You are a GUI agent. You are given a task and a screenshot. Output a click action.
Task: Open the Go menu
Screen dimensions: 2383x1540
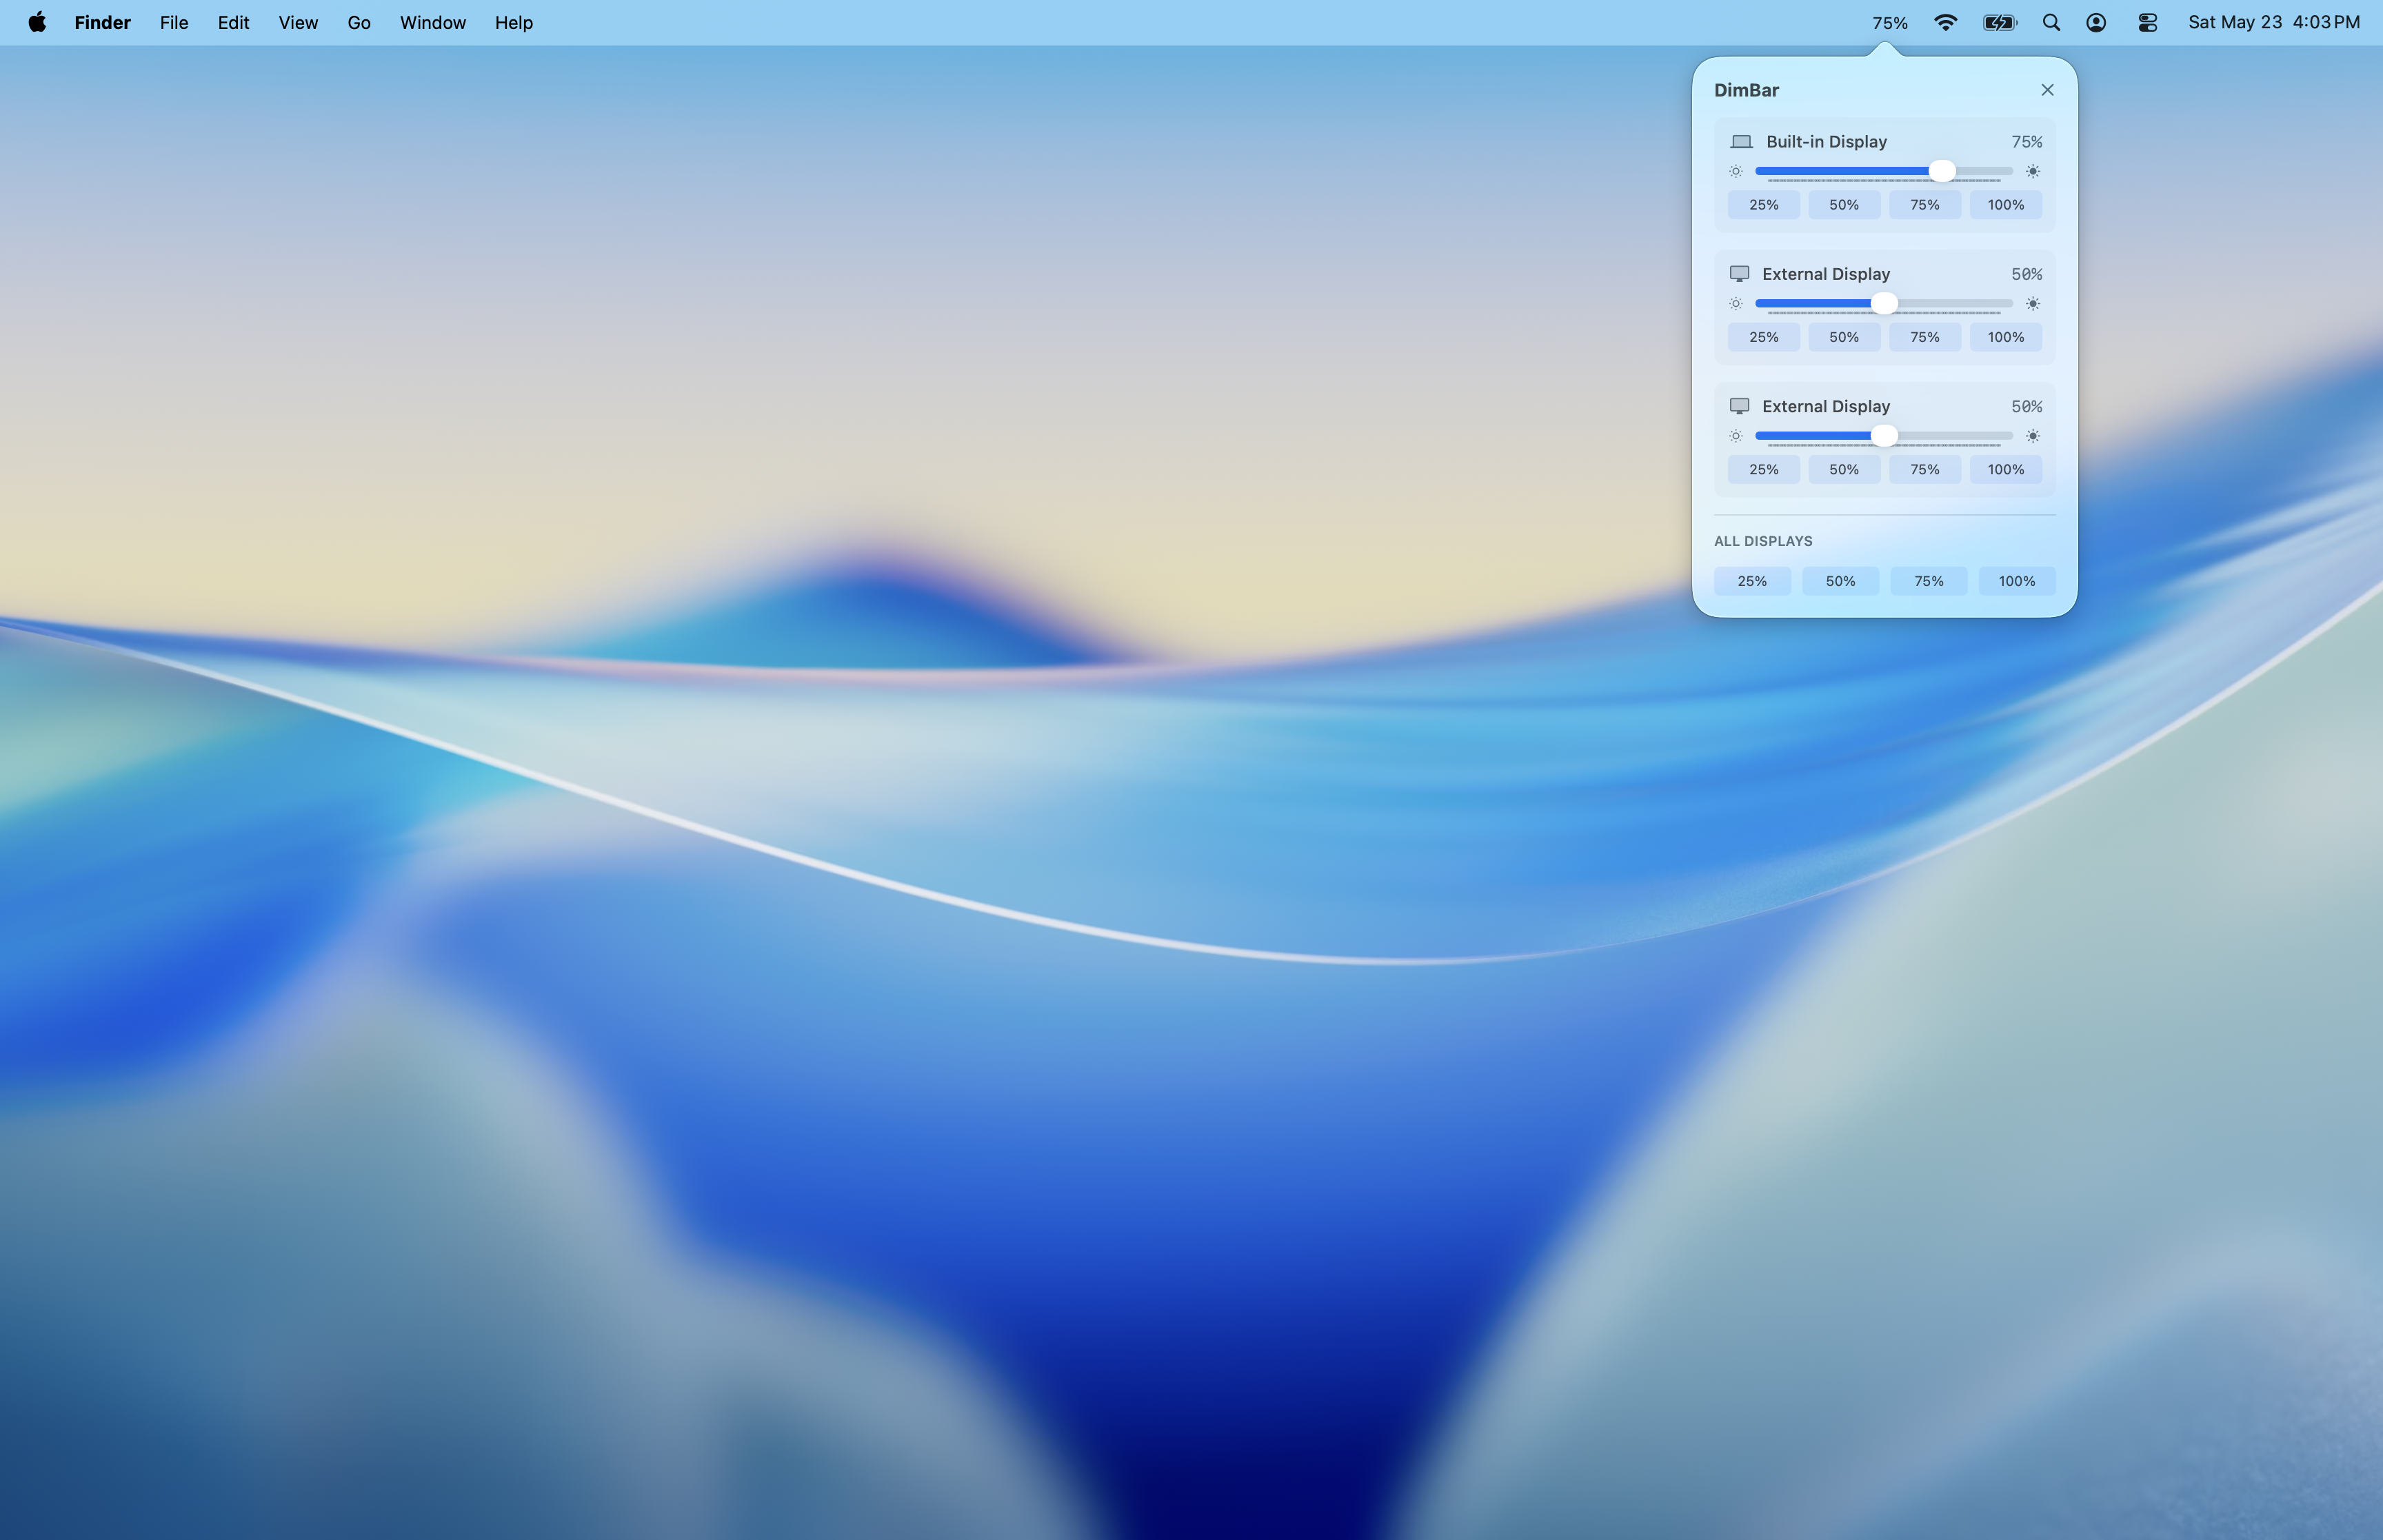point(359,22)
